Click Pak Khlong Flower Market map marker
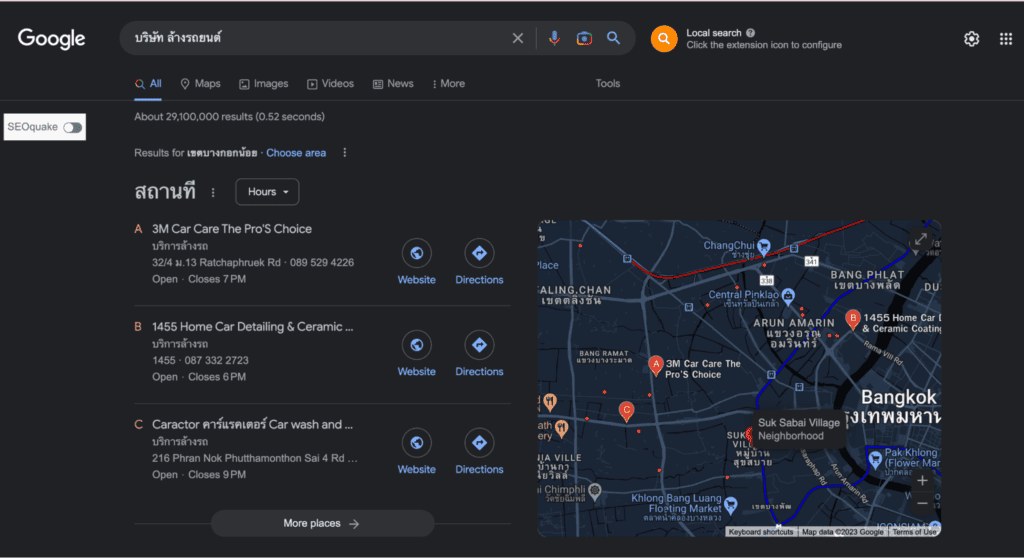This screenshot has width=1024, height=558. point(876,459)
